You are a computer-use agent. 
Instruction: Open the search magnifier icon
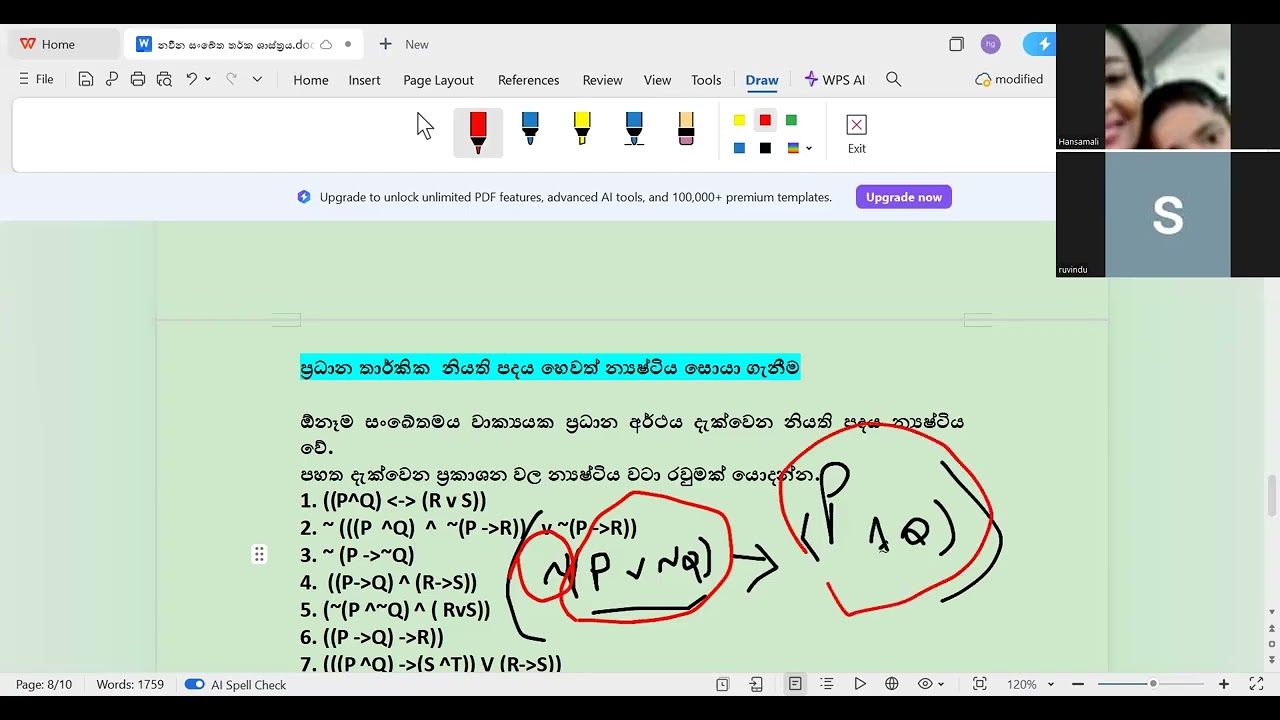(894, 79)
